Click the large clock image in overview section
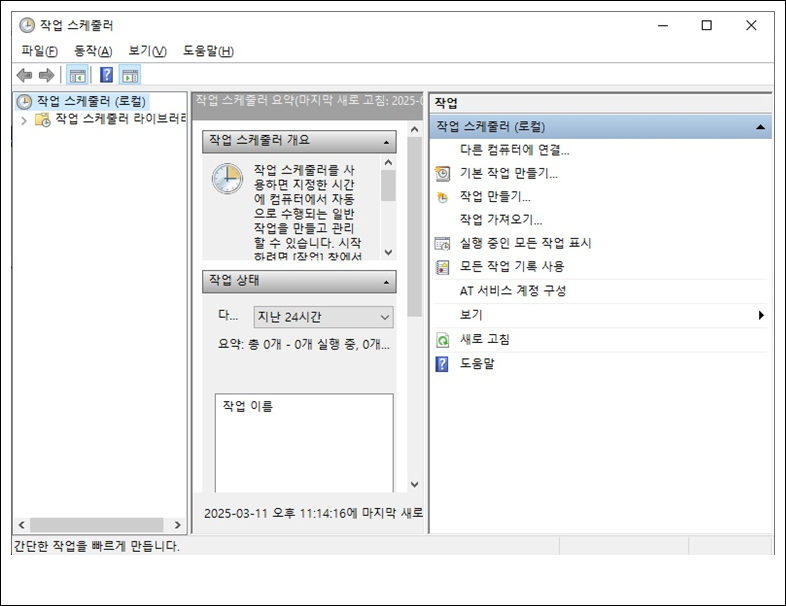Viewport: 786px width, 606px height. 227,178
